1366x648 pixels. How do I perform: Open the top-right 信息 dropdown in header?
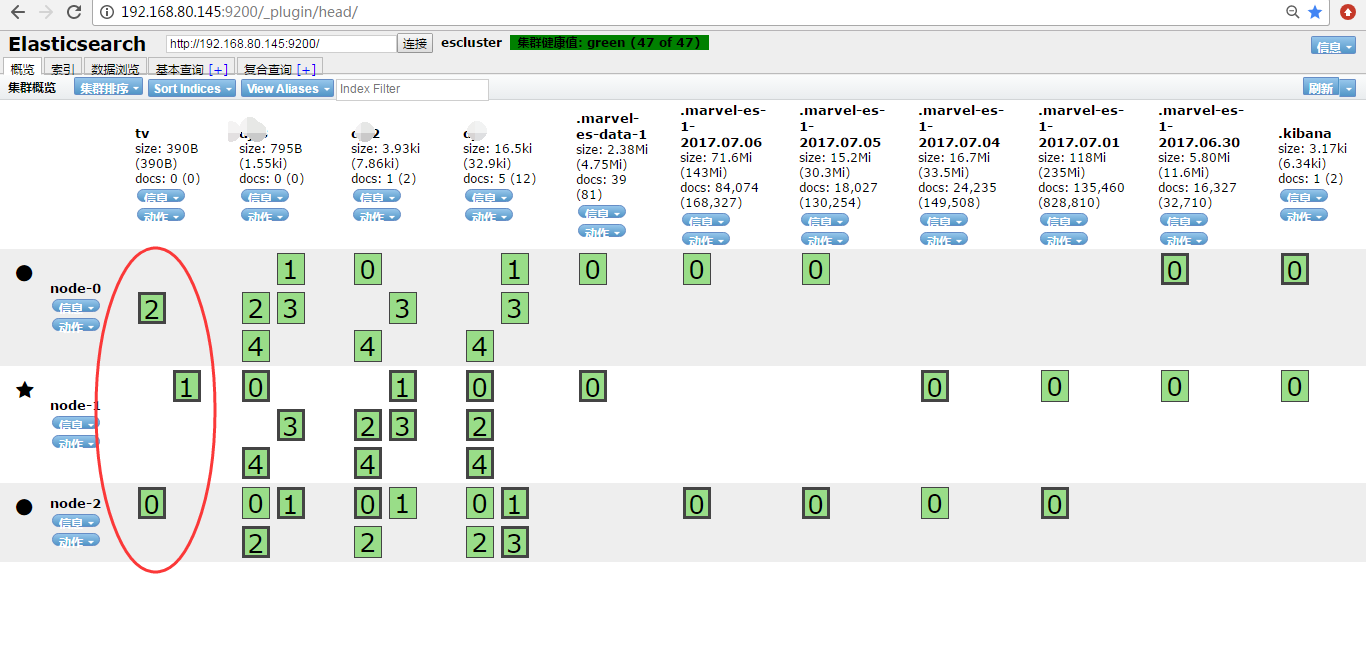(1333, 46)
